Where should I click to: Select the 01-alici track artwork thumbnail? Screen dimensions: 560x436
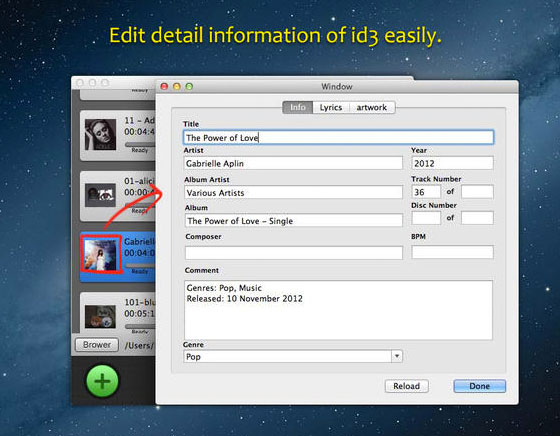[x=100, y=195]
